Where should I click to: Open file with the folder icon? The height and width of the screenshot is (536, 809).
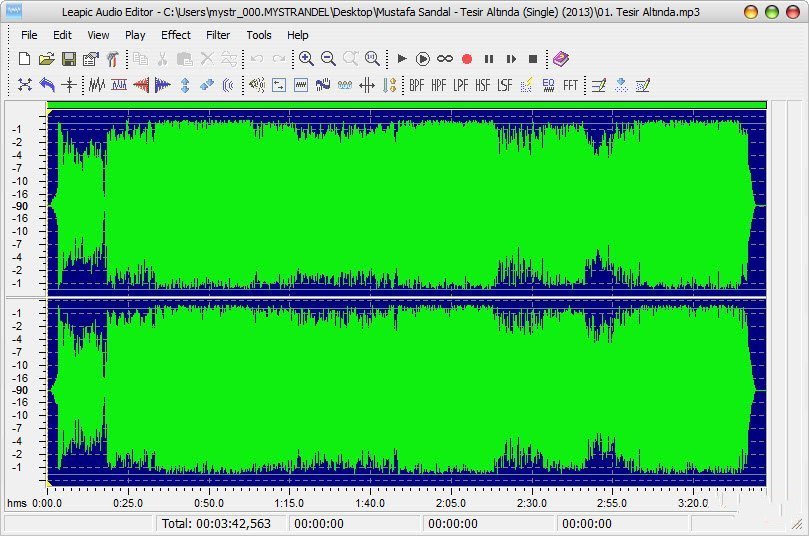click(46, 59)
